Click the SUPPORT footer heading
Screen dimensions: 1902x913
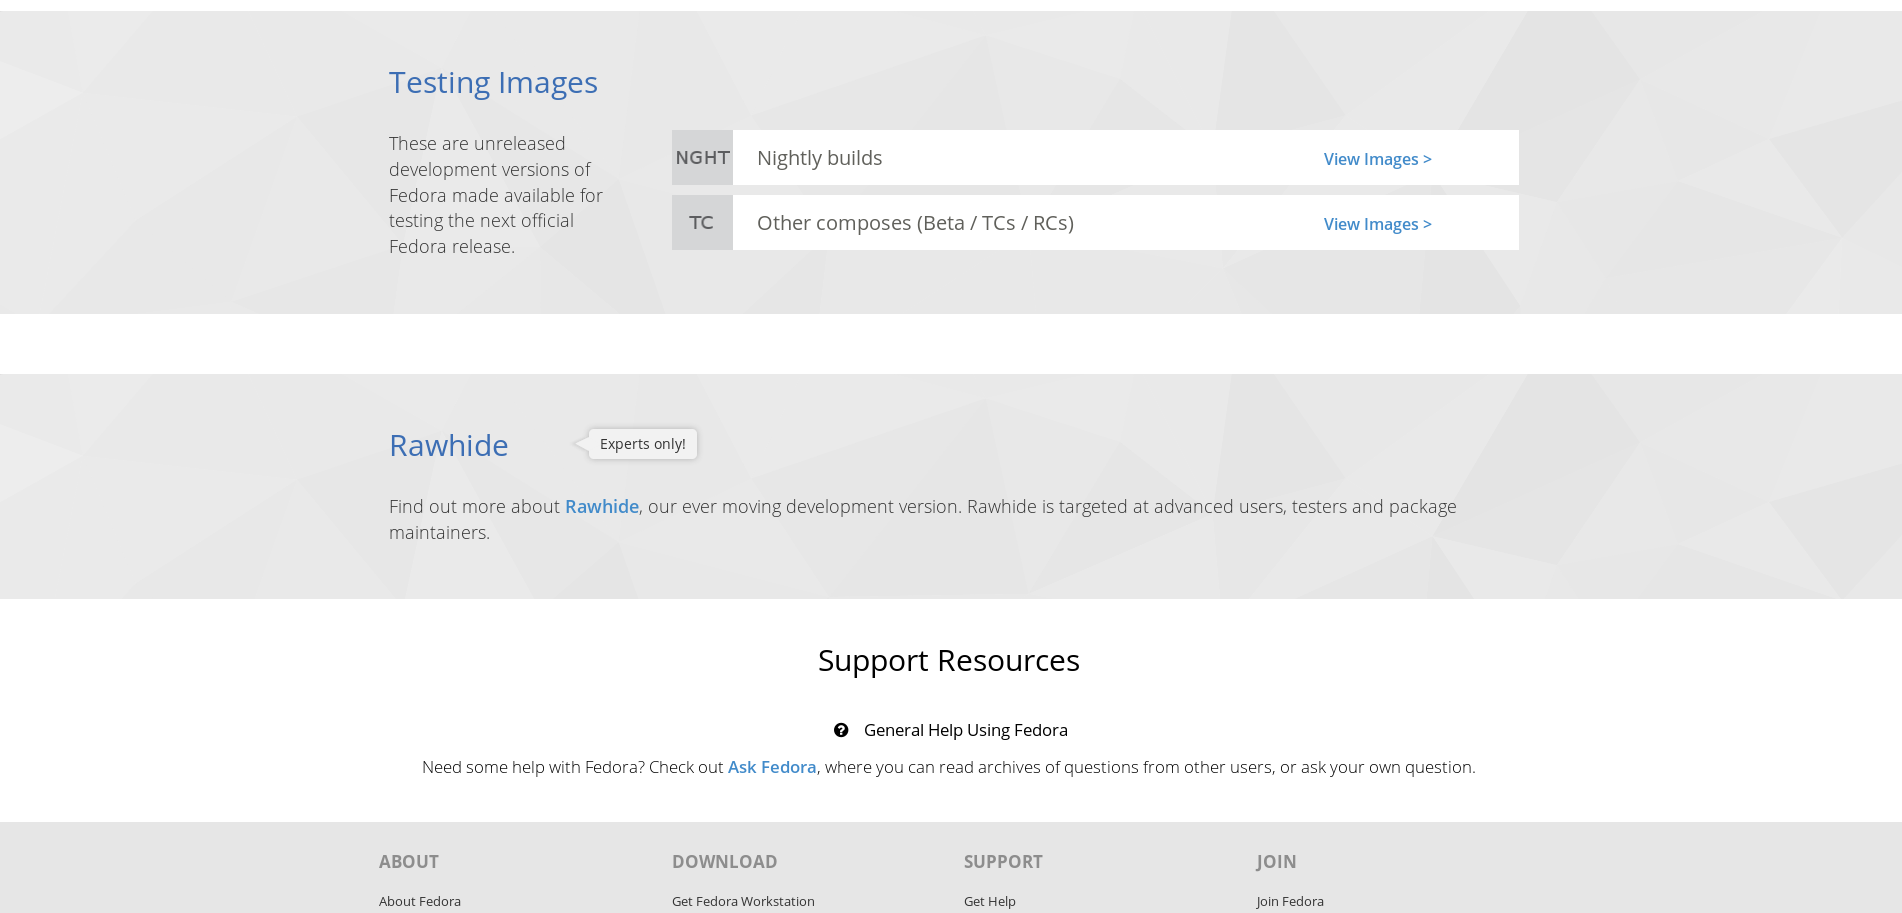click(x=1002, y=861)
